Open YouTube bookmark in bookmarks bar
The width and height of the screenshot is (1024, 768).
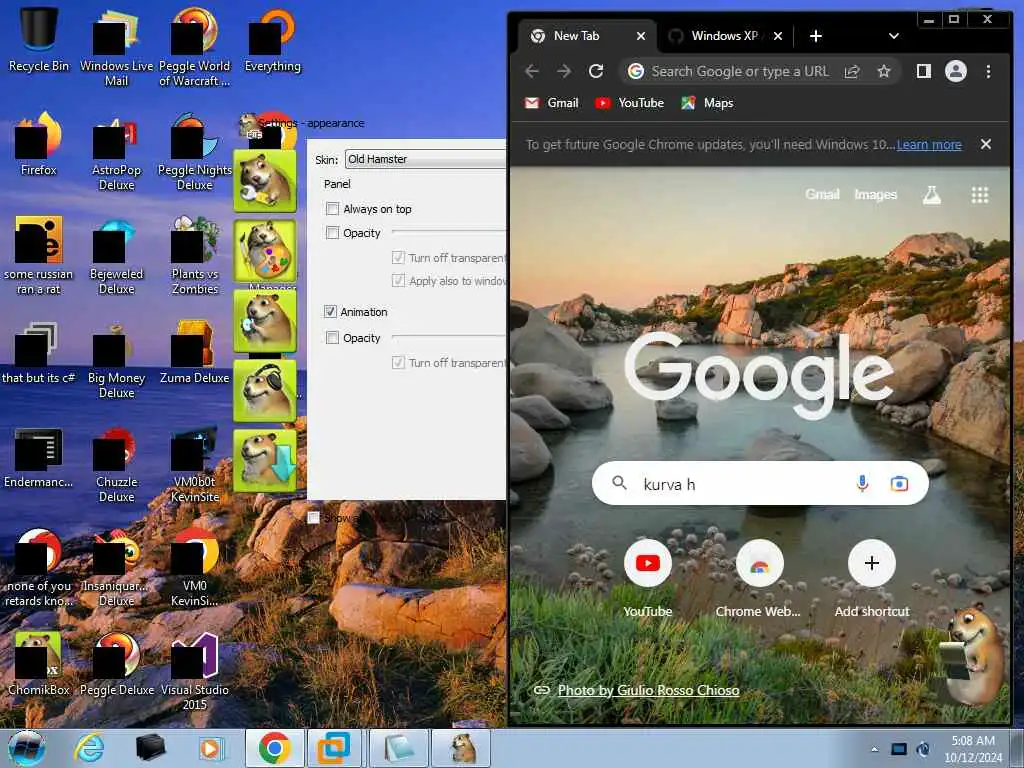click(630, 103)
